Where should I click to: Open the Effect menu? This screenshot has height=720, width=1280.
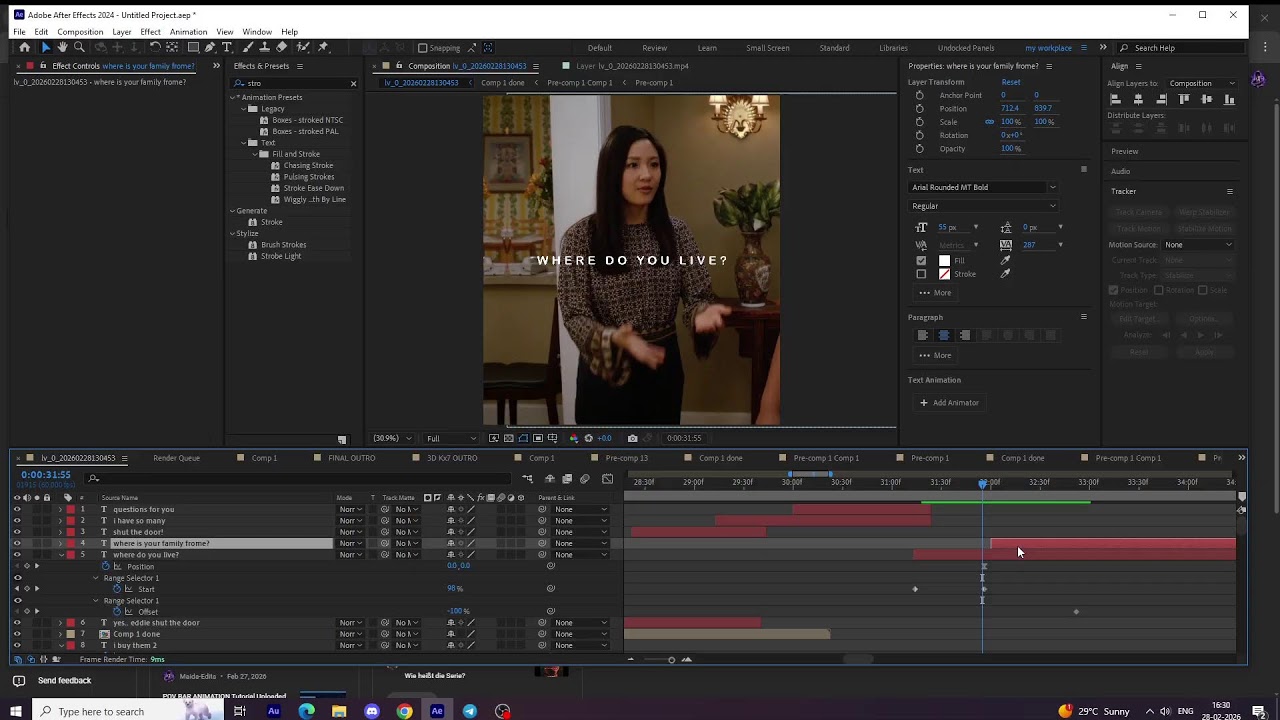click(x=150, y=32)
